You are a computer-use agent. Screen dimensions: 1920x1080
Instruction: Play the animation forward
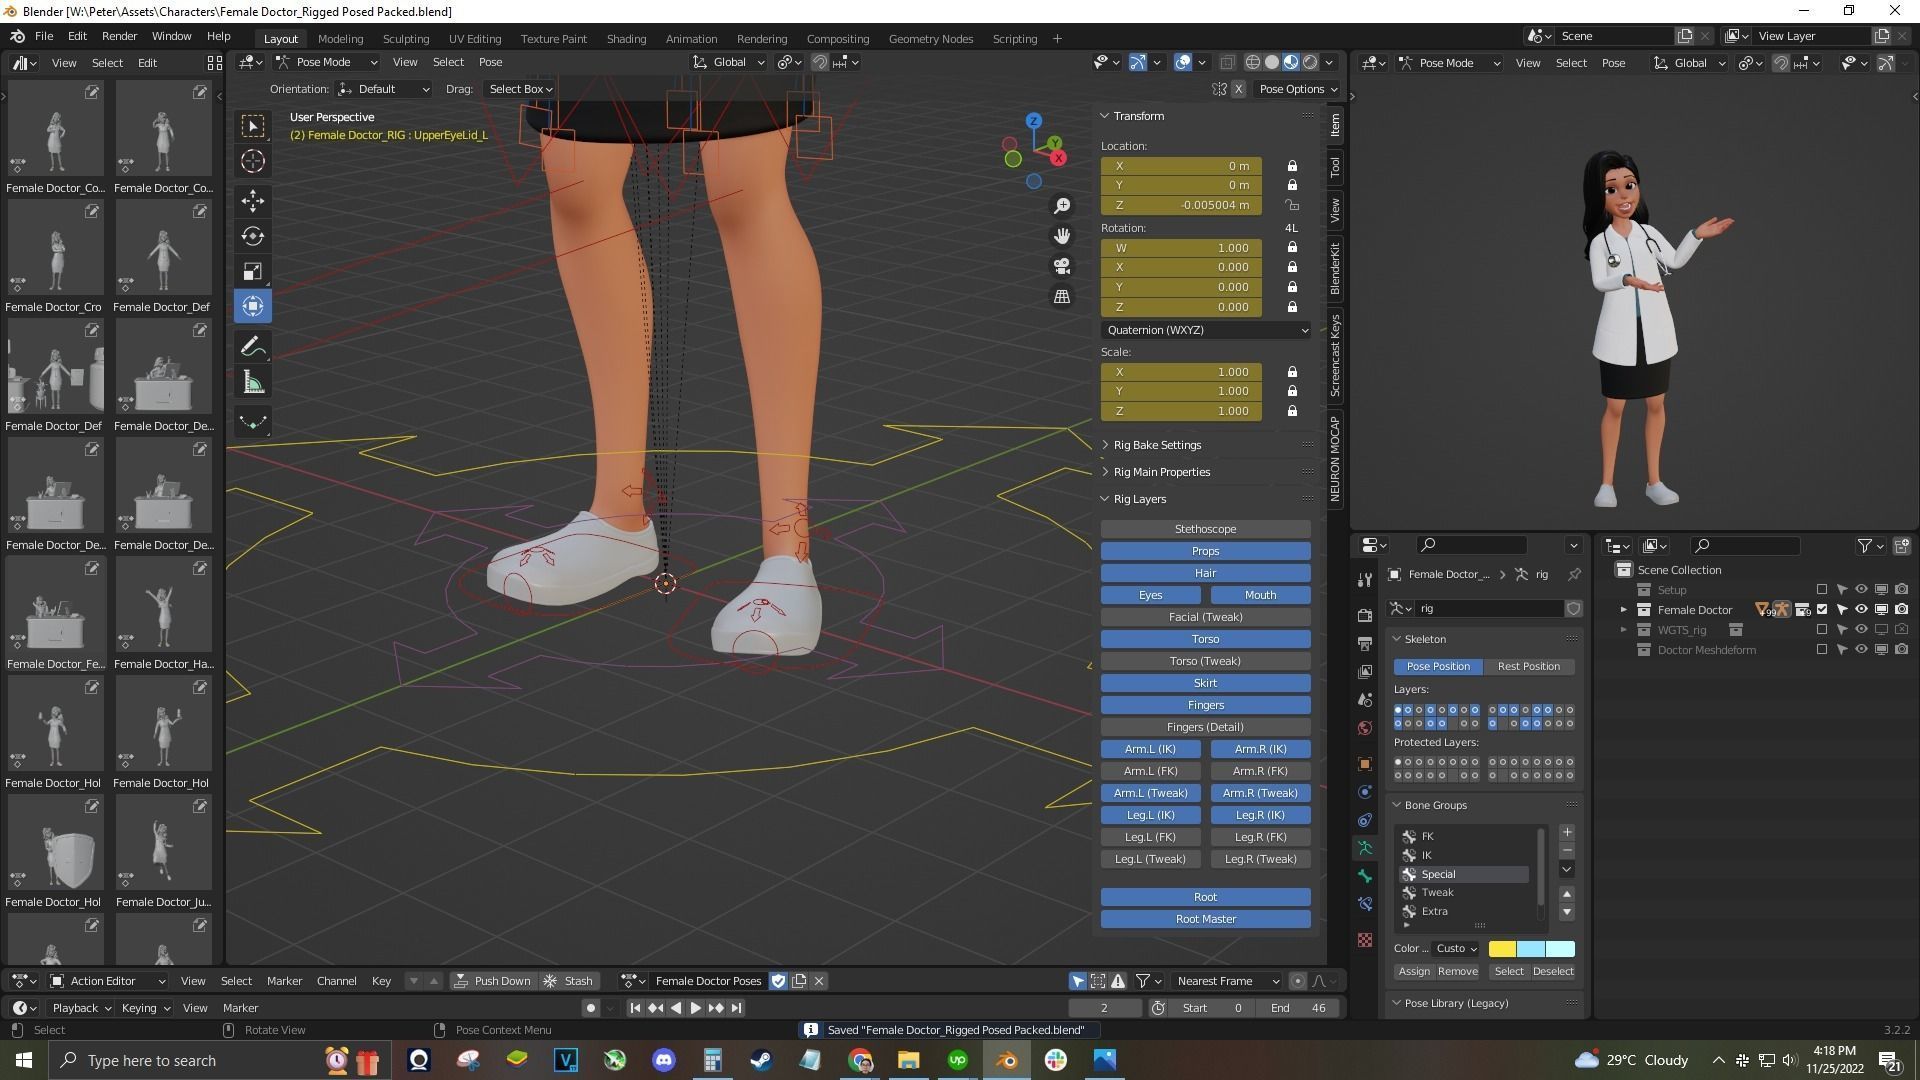point(696,1008)
